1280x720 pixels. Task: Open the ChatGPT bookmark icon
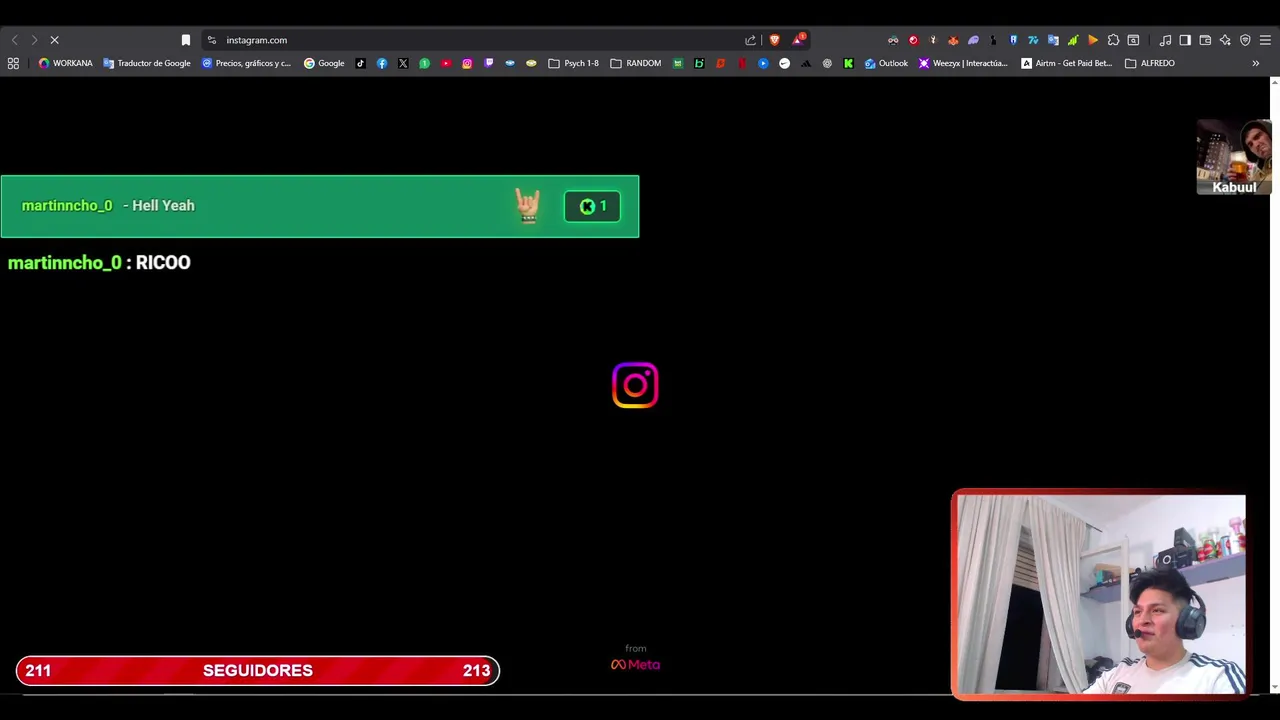click(x=827, y=63)
